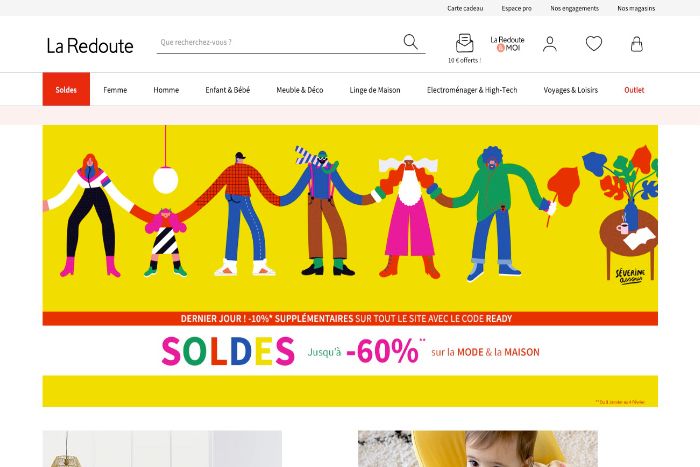Image resolution: width=700 pixels, height=467 pixels.
Task: Click the Outlet link
Action: 634,90
